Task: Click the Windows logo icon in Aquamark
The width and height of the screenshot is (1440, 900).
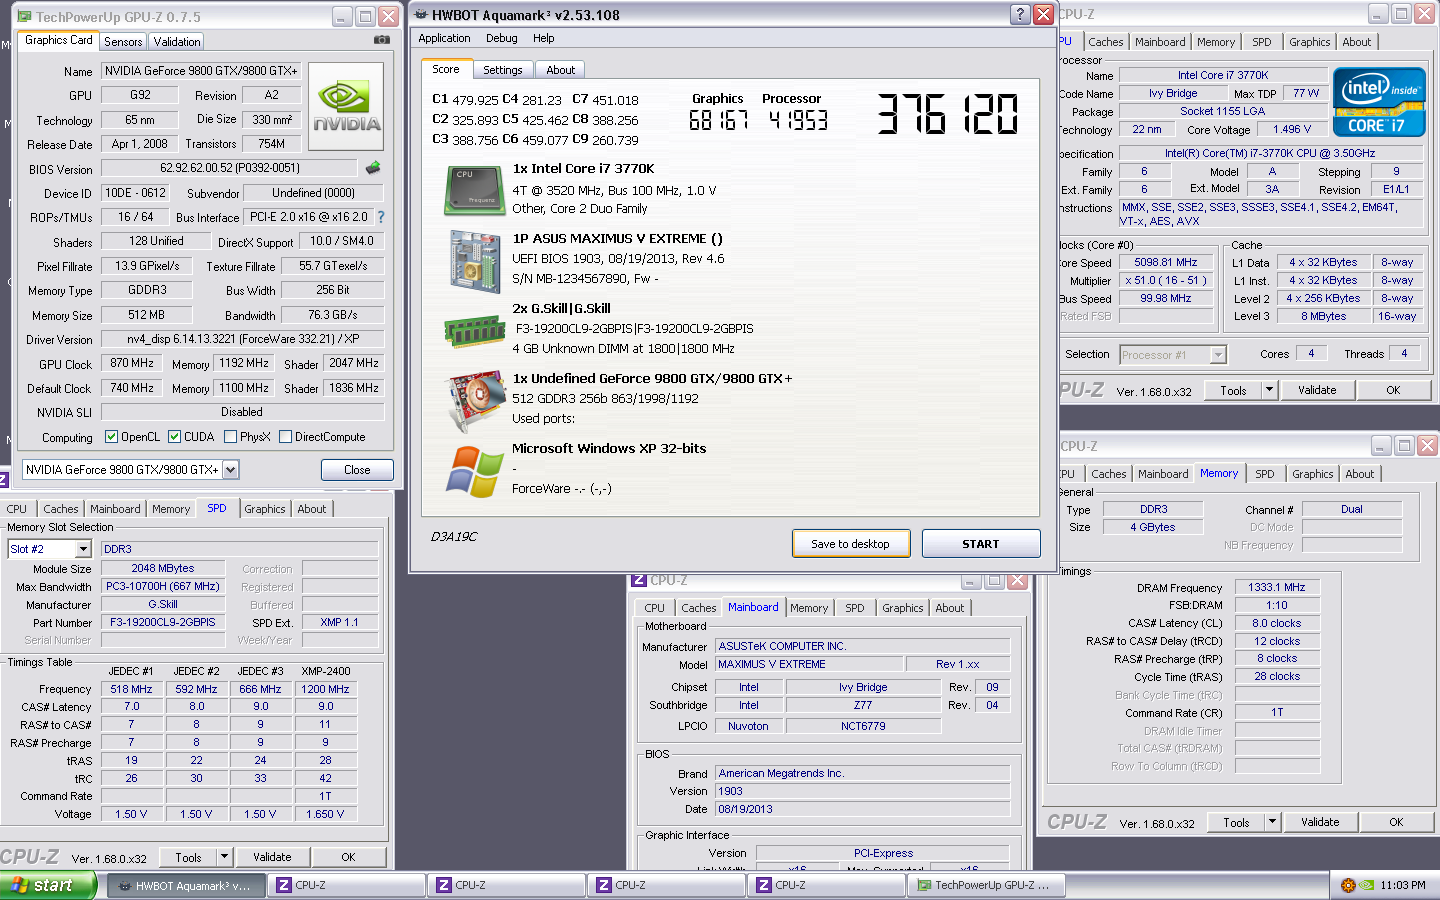Action: (x=474, y=471)
